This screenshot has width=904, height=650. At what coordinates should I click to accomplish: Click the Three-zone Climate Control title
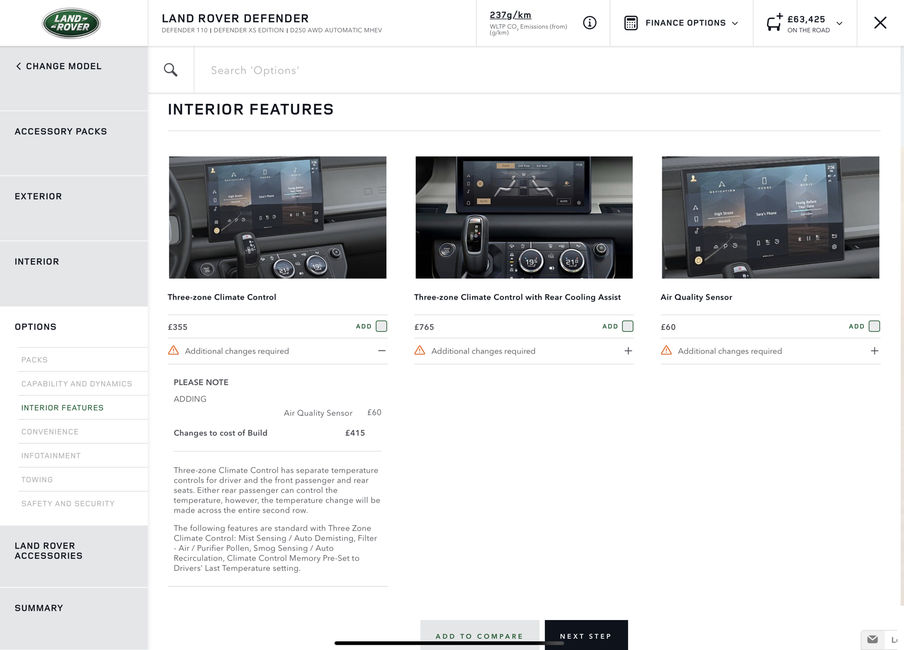(x=222, y=297)
